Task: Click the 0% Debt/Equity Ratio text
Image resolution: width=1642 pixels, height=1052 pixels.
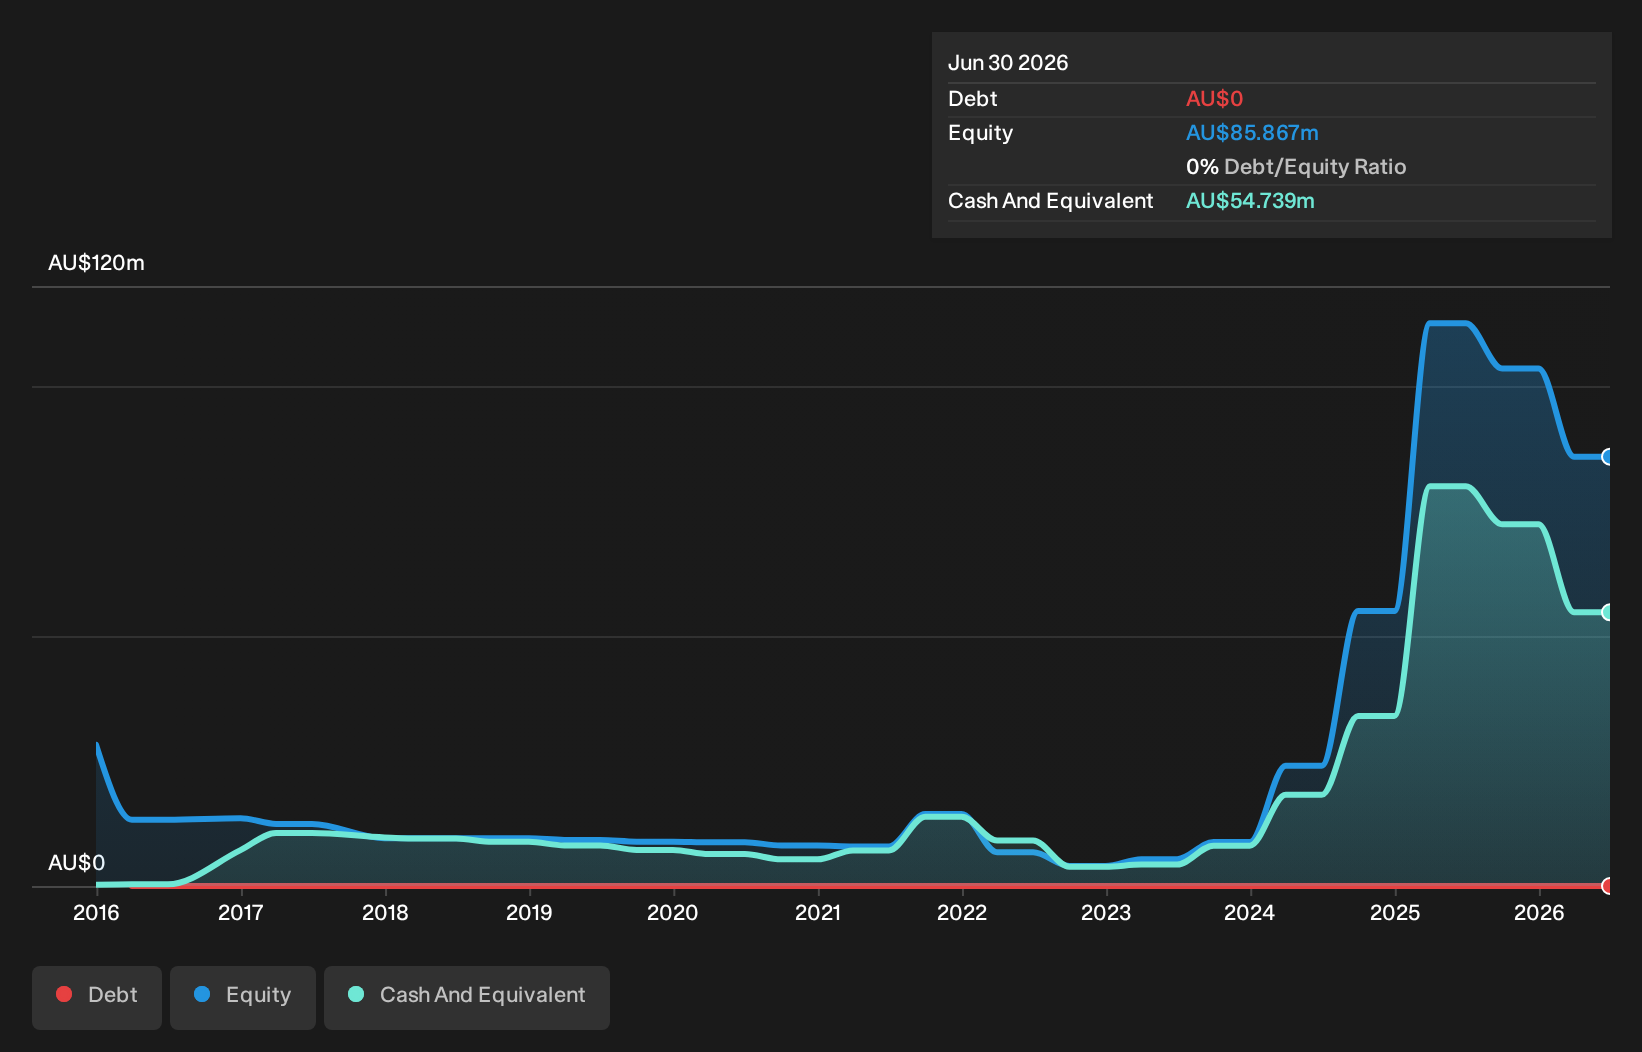Action: pyautogui.click(x=1296, y=167)
